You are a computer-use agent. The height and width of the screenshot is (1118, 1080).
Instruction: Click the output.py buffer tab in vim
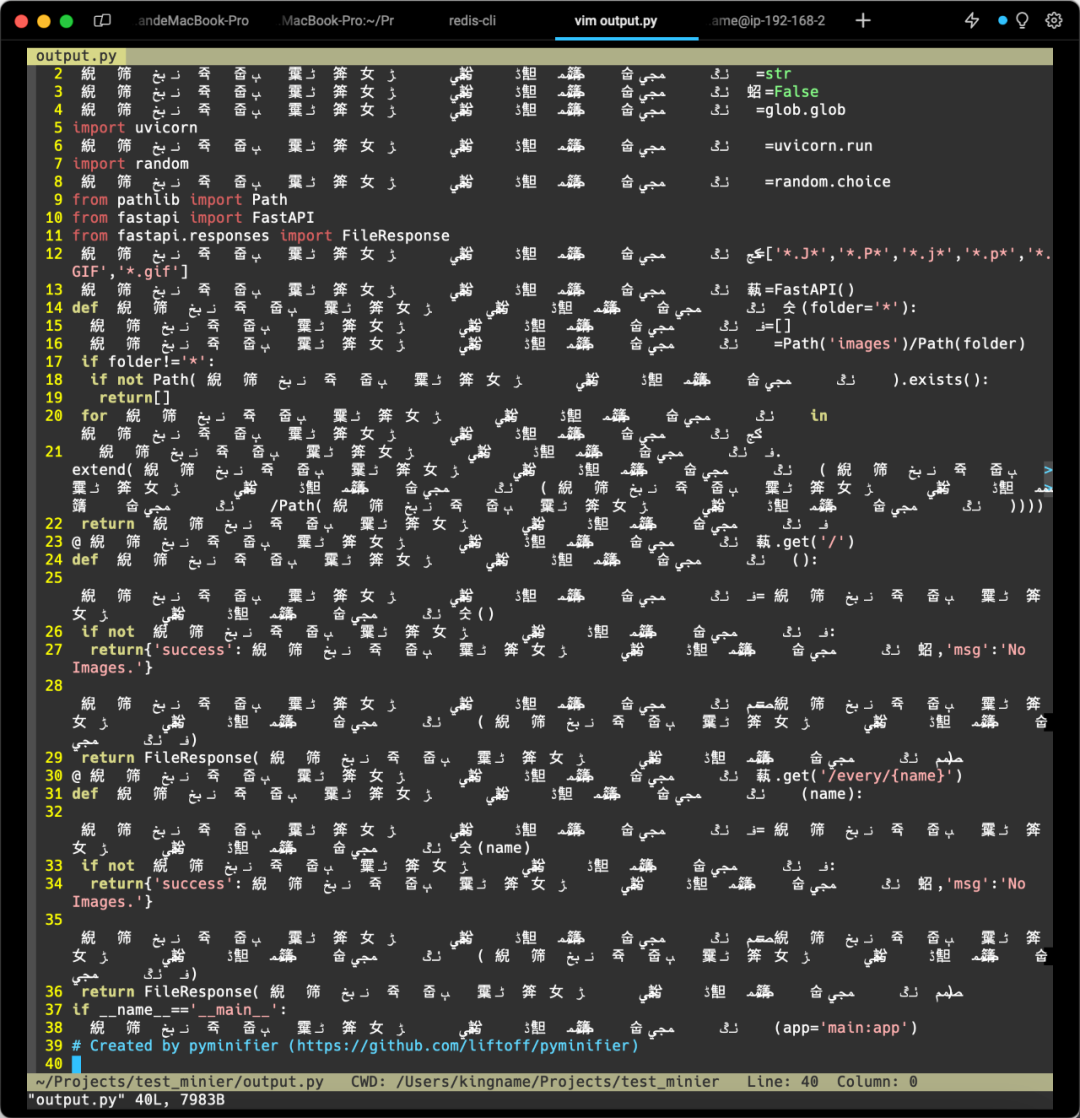click(x=76, y=56)
